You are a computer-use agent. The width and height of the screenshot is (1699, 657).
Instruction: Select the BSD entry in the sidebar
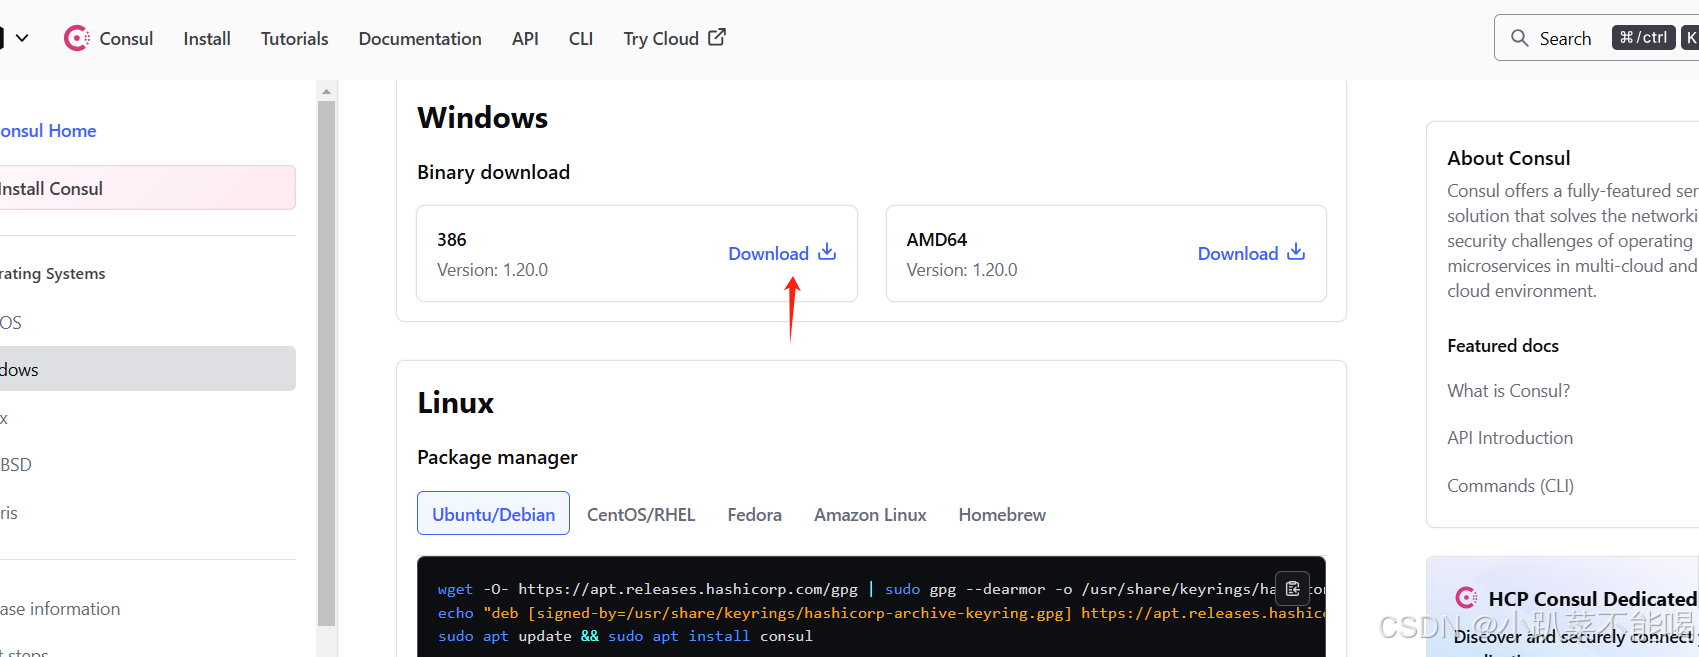pos(16,465)
